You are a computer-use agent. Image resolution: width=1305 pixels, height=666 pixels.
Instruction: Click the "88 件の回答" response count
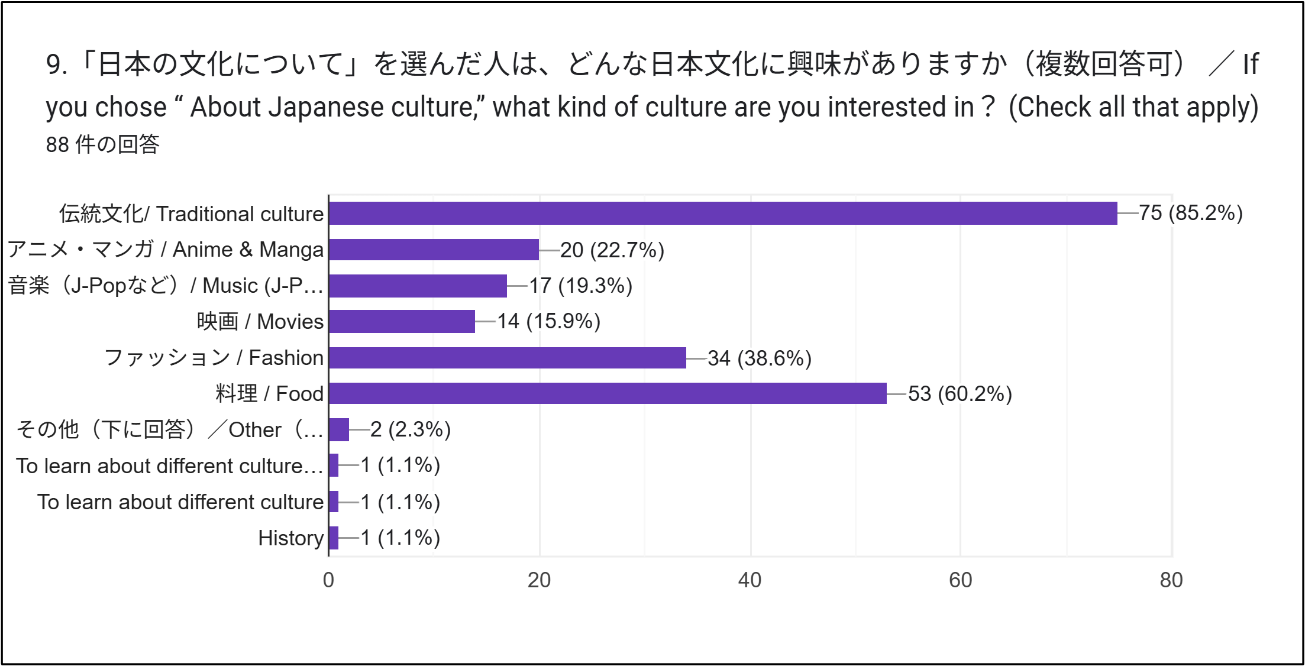tap(102, 144)
